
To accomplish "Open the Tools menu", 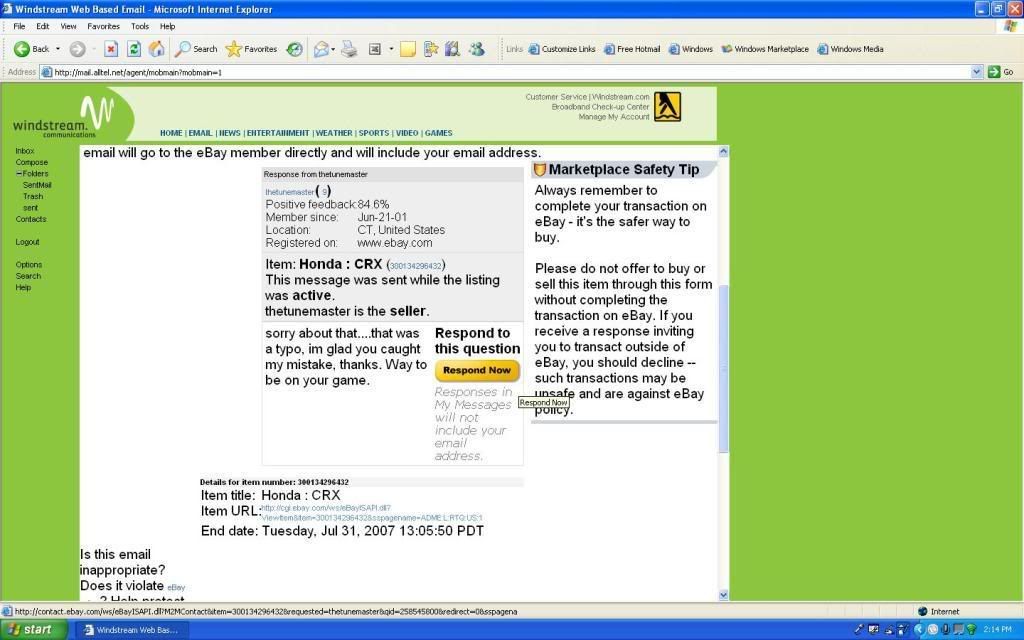I will click(140, 26).
